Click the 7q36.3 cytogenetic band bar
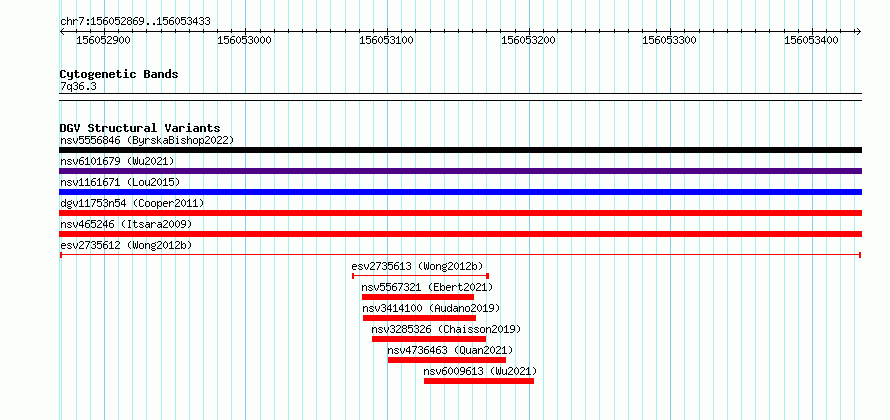Viewport: 890px width, 420px height. coord(460,97)
